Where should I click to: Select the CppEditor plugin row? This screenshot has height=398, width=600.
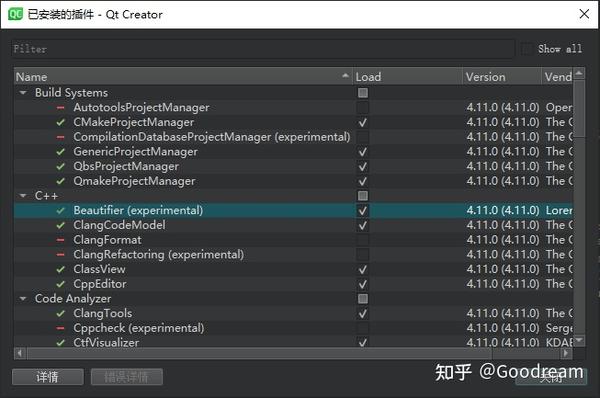(x=293, y=284)
